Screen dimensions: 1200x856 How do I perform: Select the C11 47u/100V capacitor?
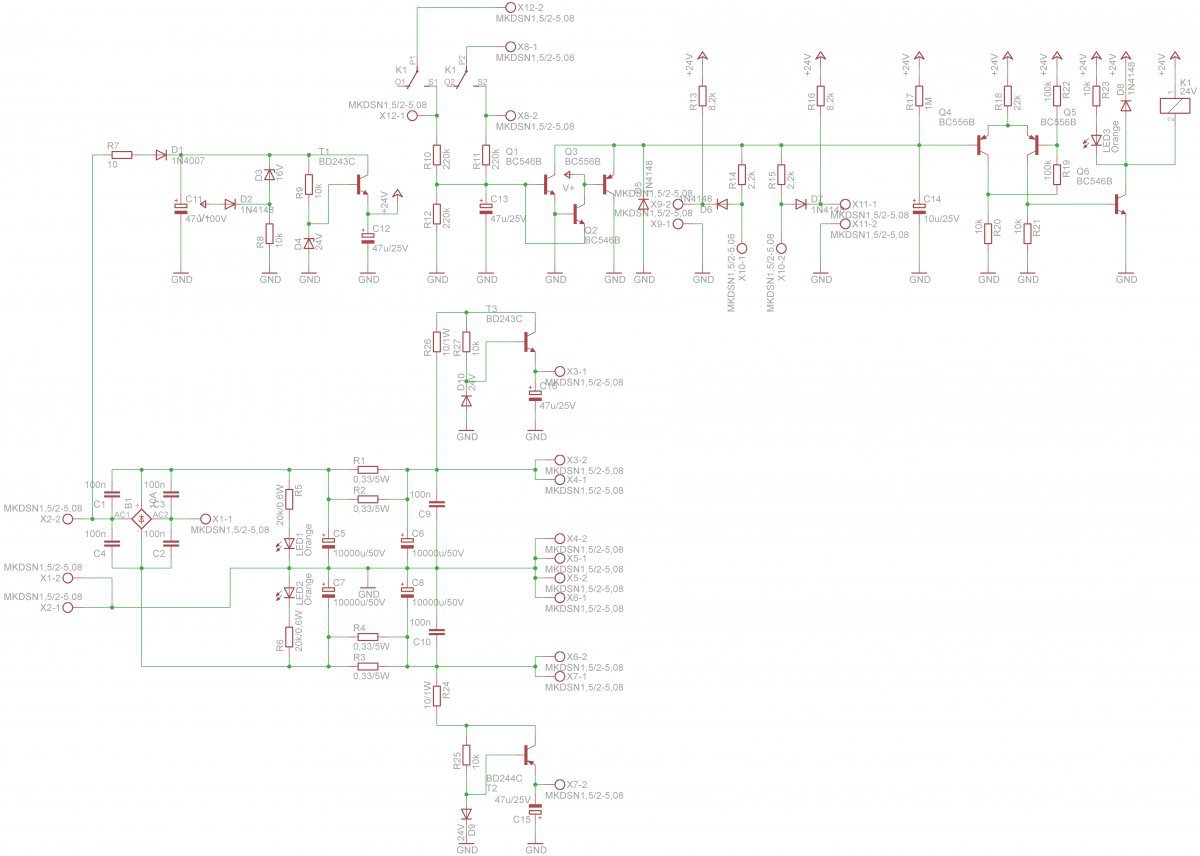pos(181,210)
